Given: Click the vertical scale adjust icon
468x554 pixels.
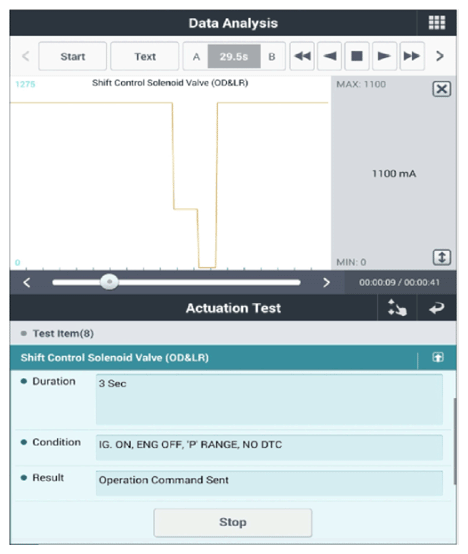Looking at the screenshot, I should (442, 257).
